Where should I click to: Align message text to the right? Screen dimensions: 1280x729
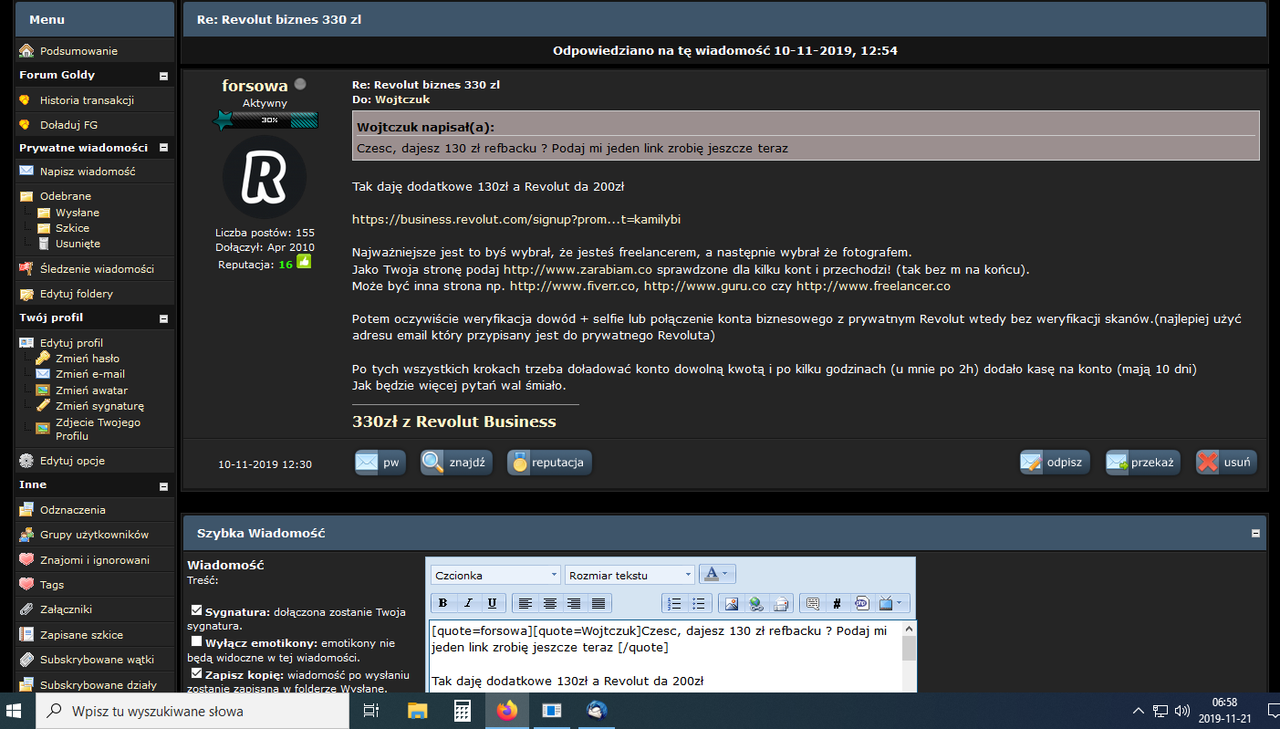coord(574,603)
